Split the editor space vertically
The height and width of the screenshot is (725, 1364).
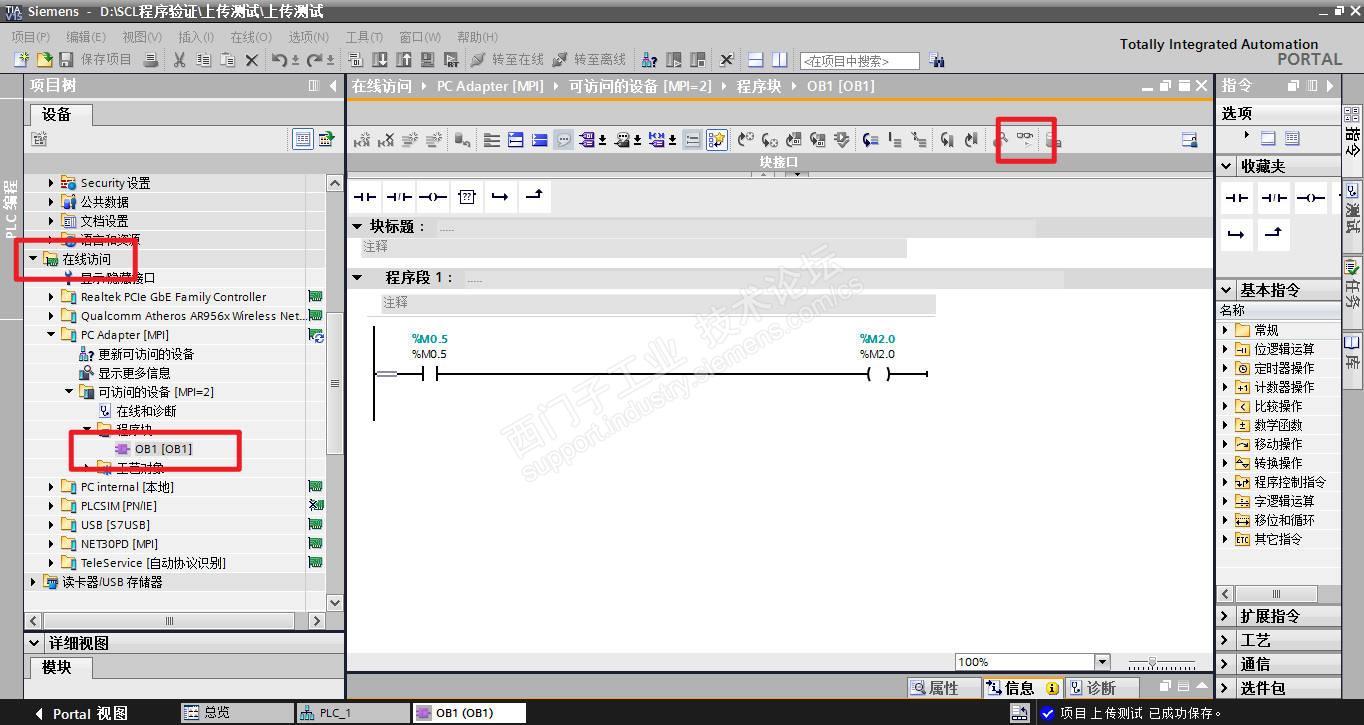tap(780, 60)
